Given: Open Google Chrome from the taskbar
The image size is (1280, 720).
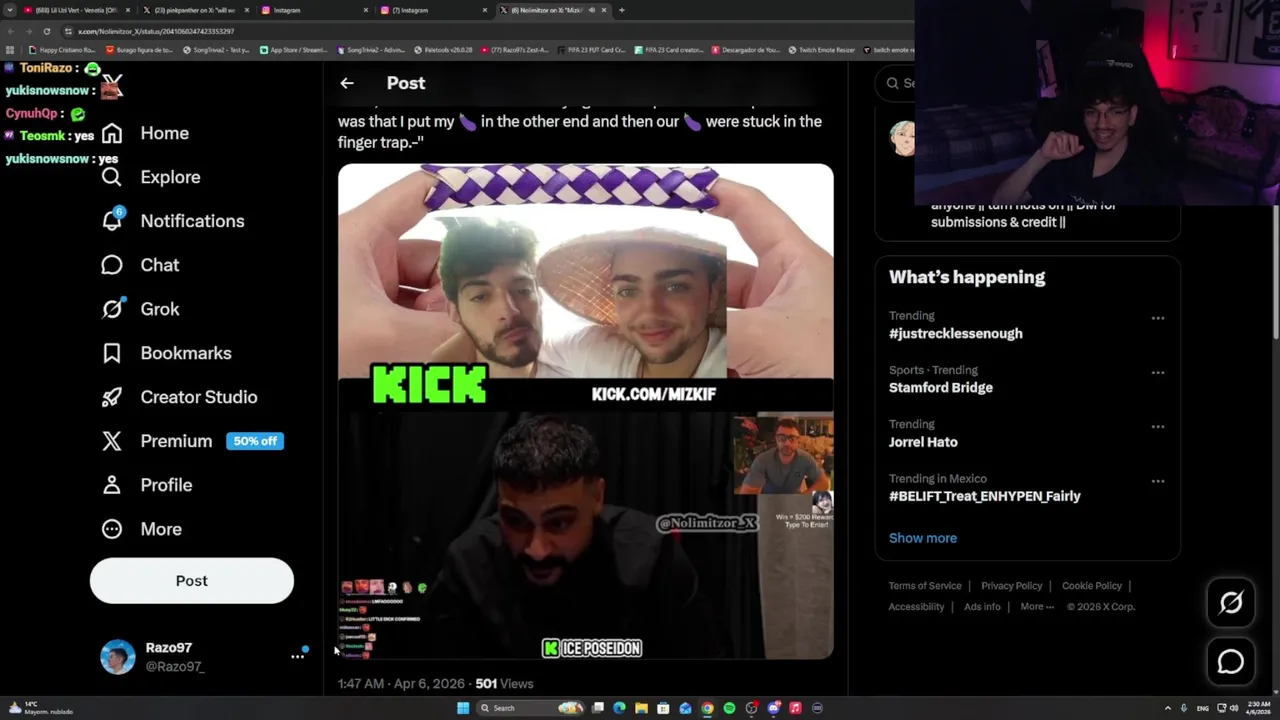Looking at the screenshot, I should [x=707, y=708].
